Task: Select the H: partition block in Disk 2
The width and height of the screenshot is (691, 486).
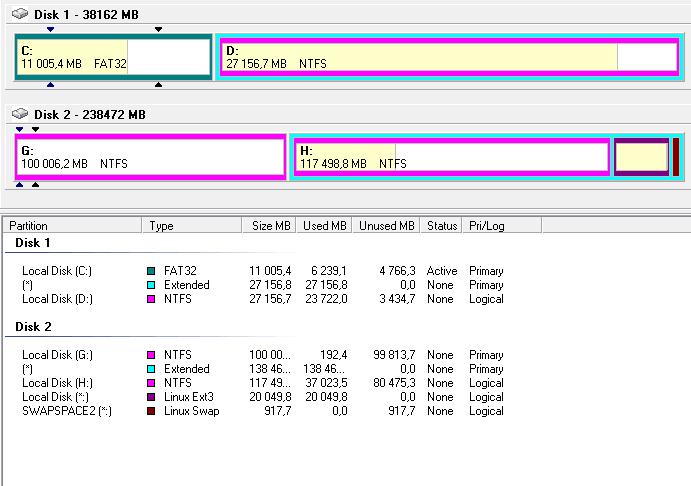Action: (450, 157)
